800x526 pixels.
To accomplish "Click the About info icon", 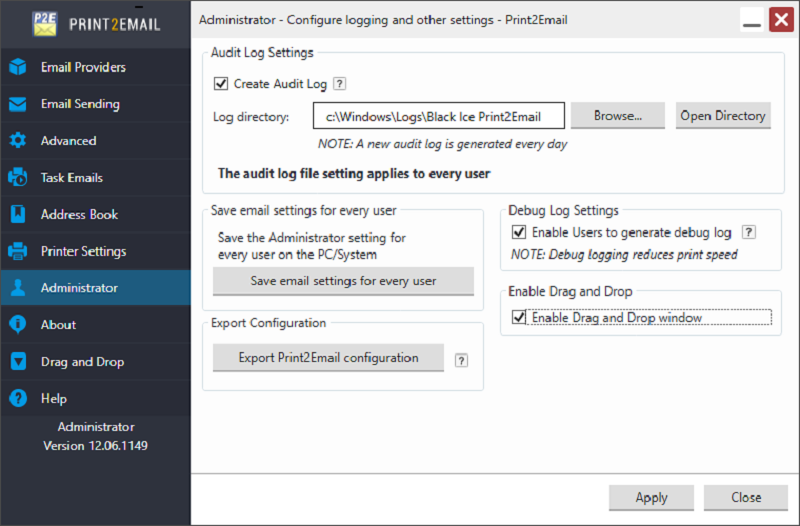I will click(x=18, y=325).
